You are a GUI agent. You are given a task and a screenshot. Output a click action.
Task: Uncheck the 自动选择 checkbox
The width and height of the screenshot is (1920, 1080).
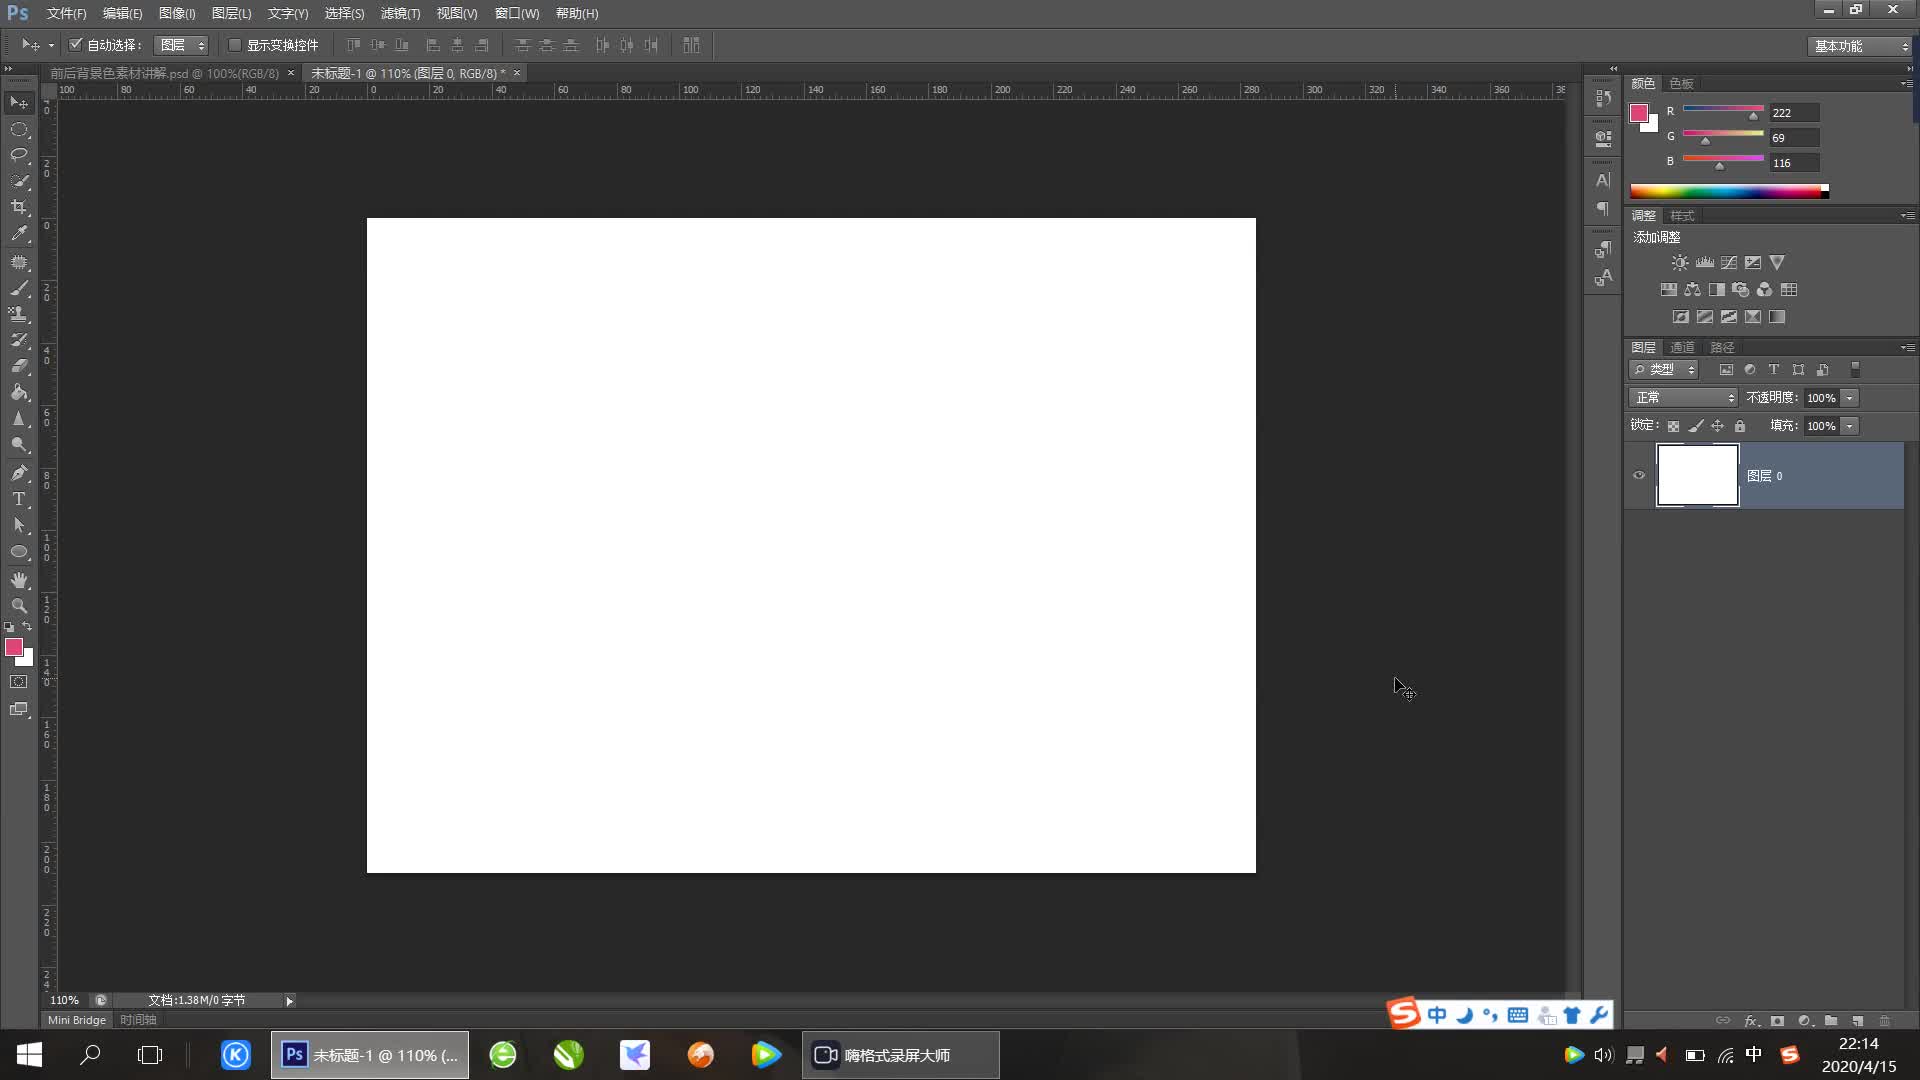coord(75,45)
